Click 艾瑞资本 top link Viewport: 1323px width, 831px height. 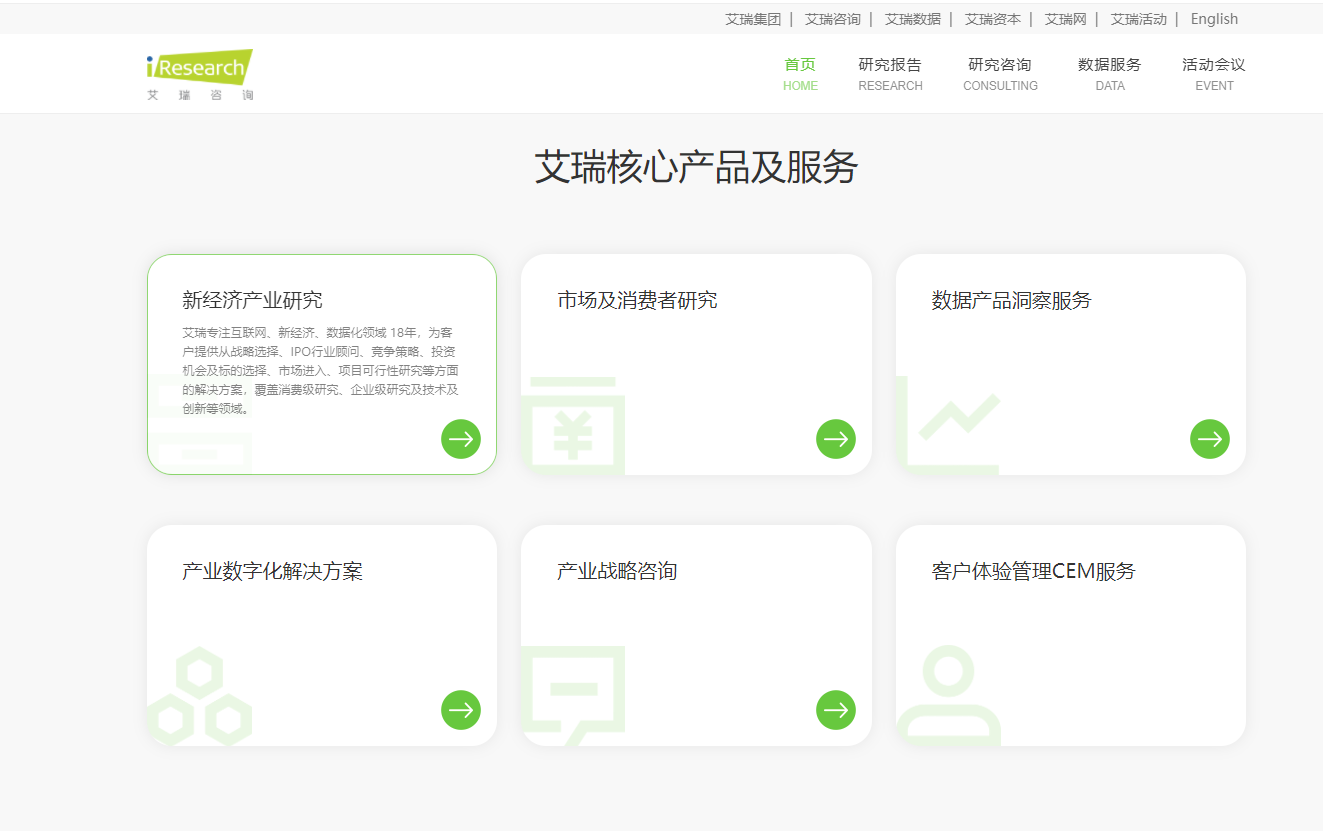coord(993,19)
